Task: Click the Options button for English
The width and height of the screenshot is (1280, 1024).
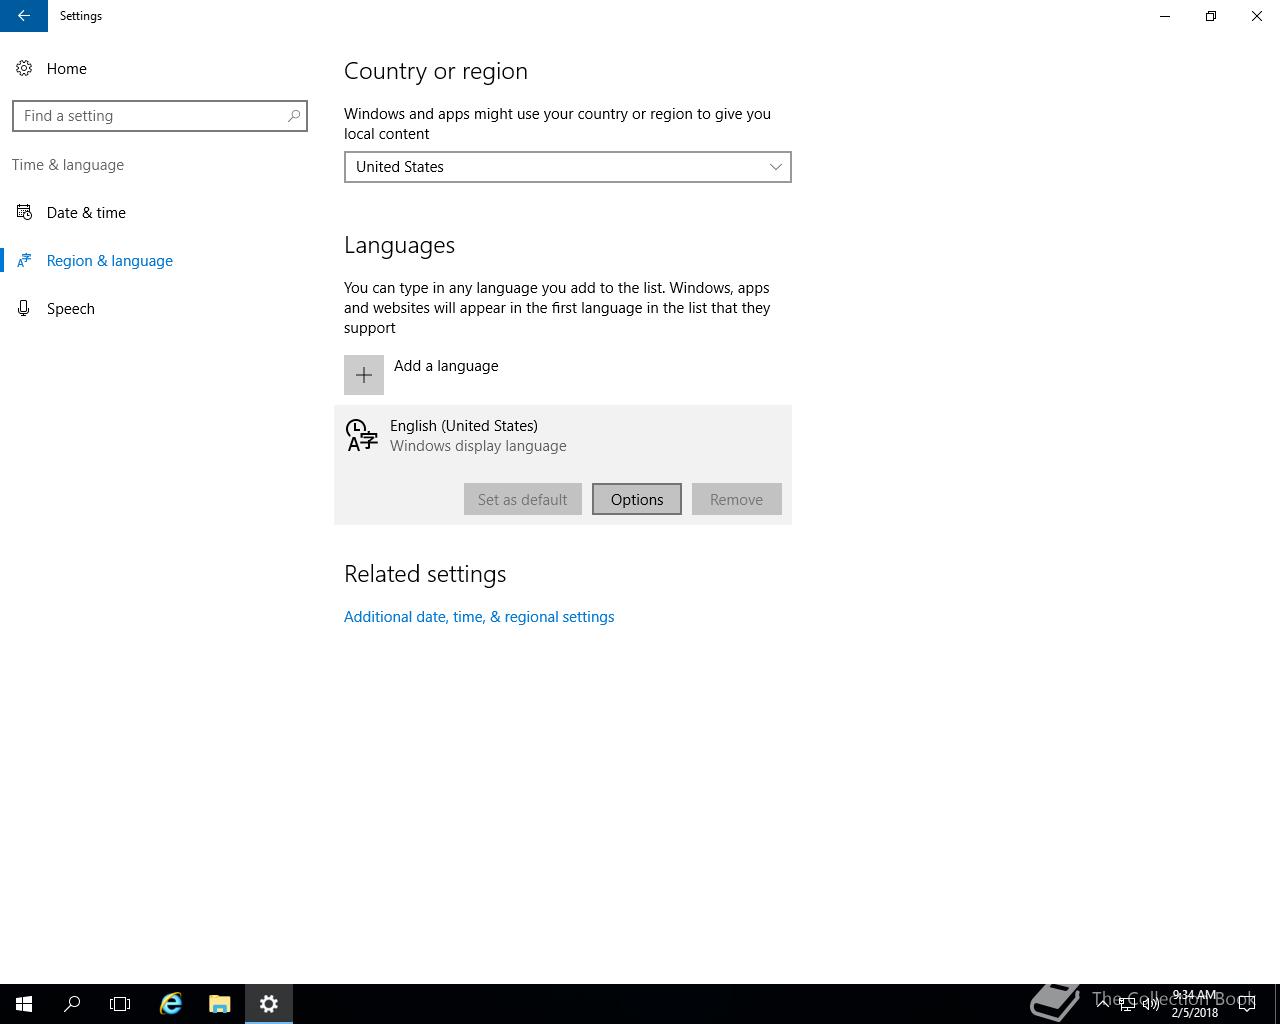Action: click(637, 499)
